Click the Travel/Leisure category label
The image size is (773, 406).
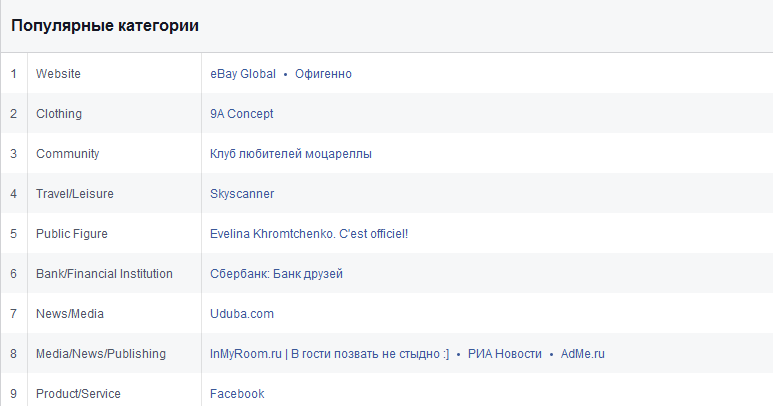75,194
